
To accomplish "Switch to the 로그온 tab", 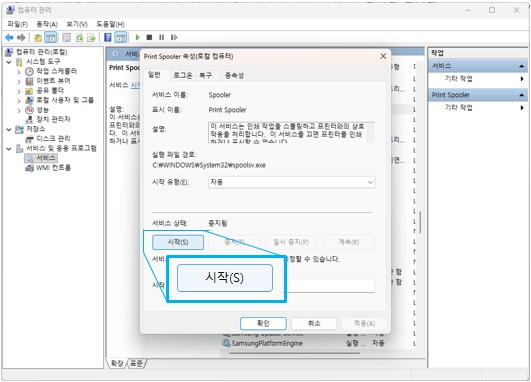I will pyautogui.click(x=183, y=76).
